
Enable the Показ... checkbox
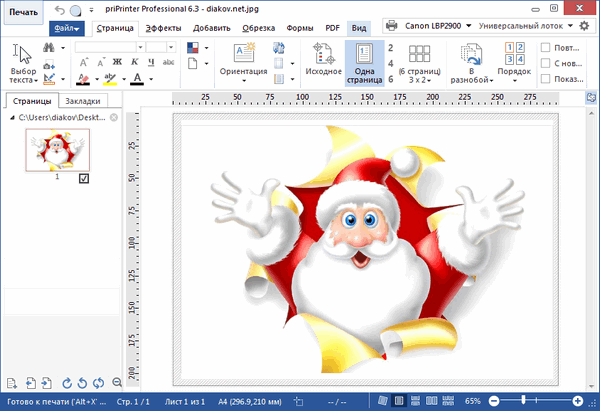coord(546,79)
